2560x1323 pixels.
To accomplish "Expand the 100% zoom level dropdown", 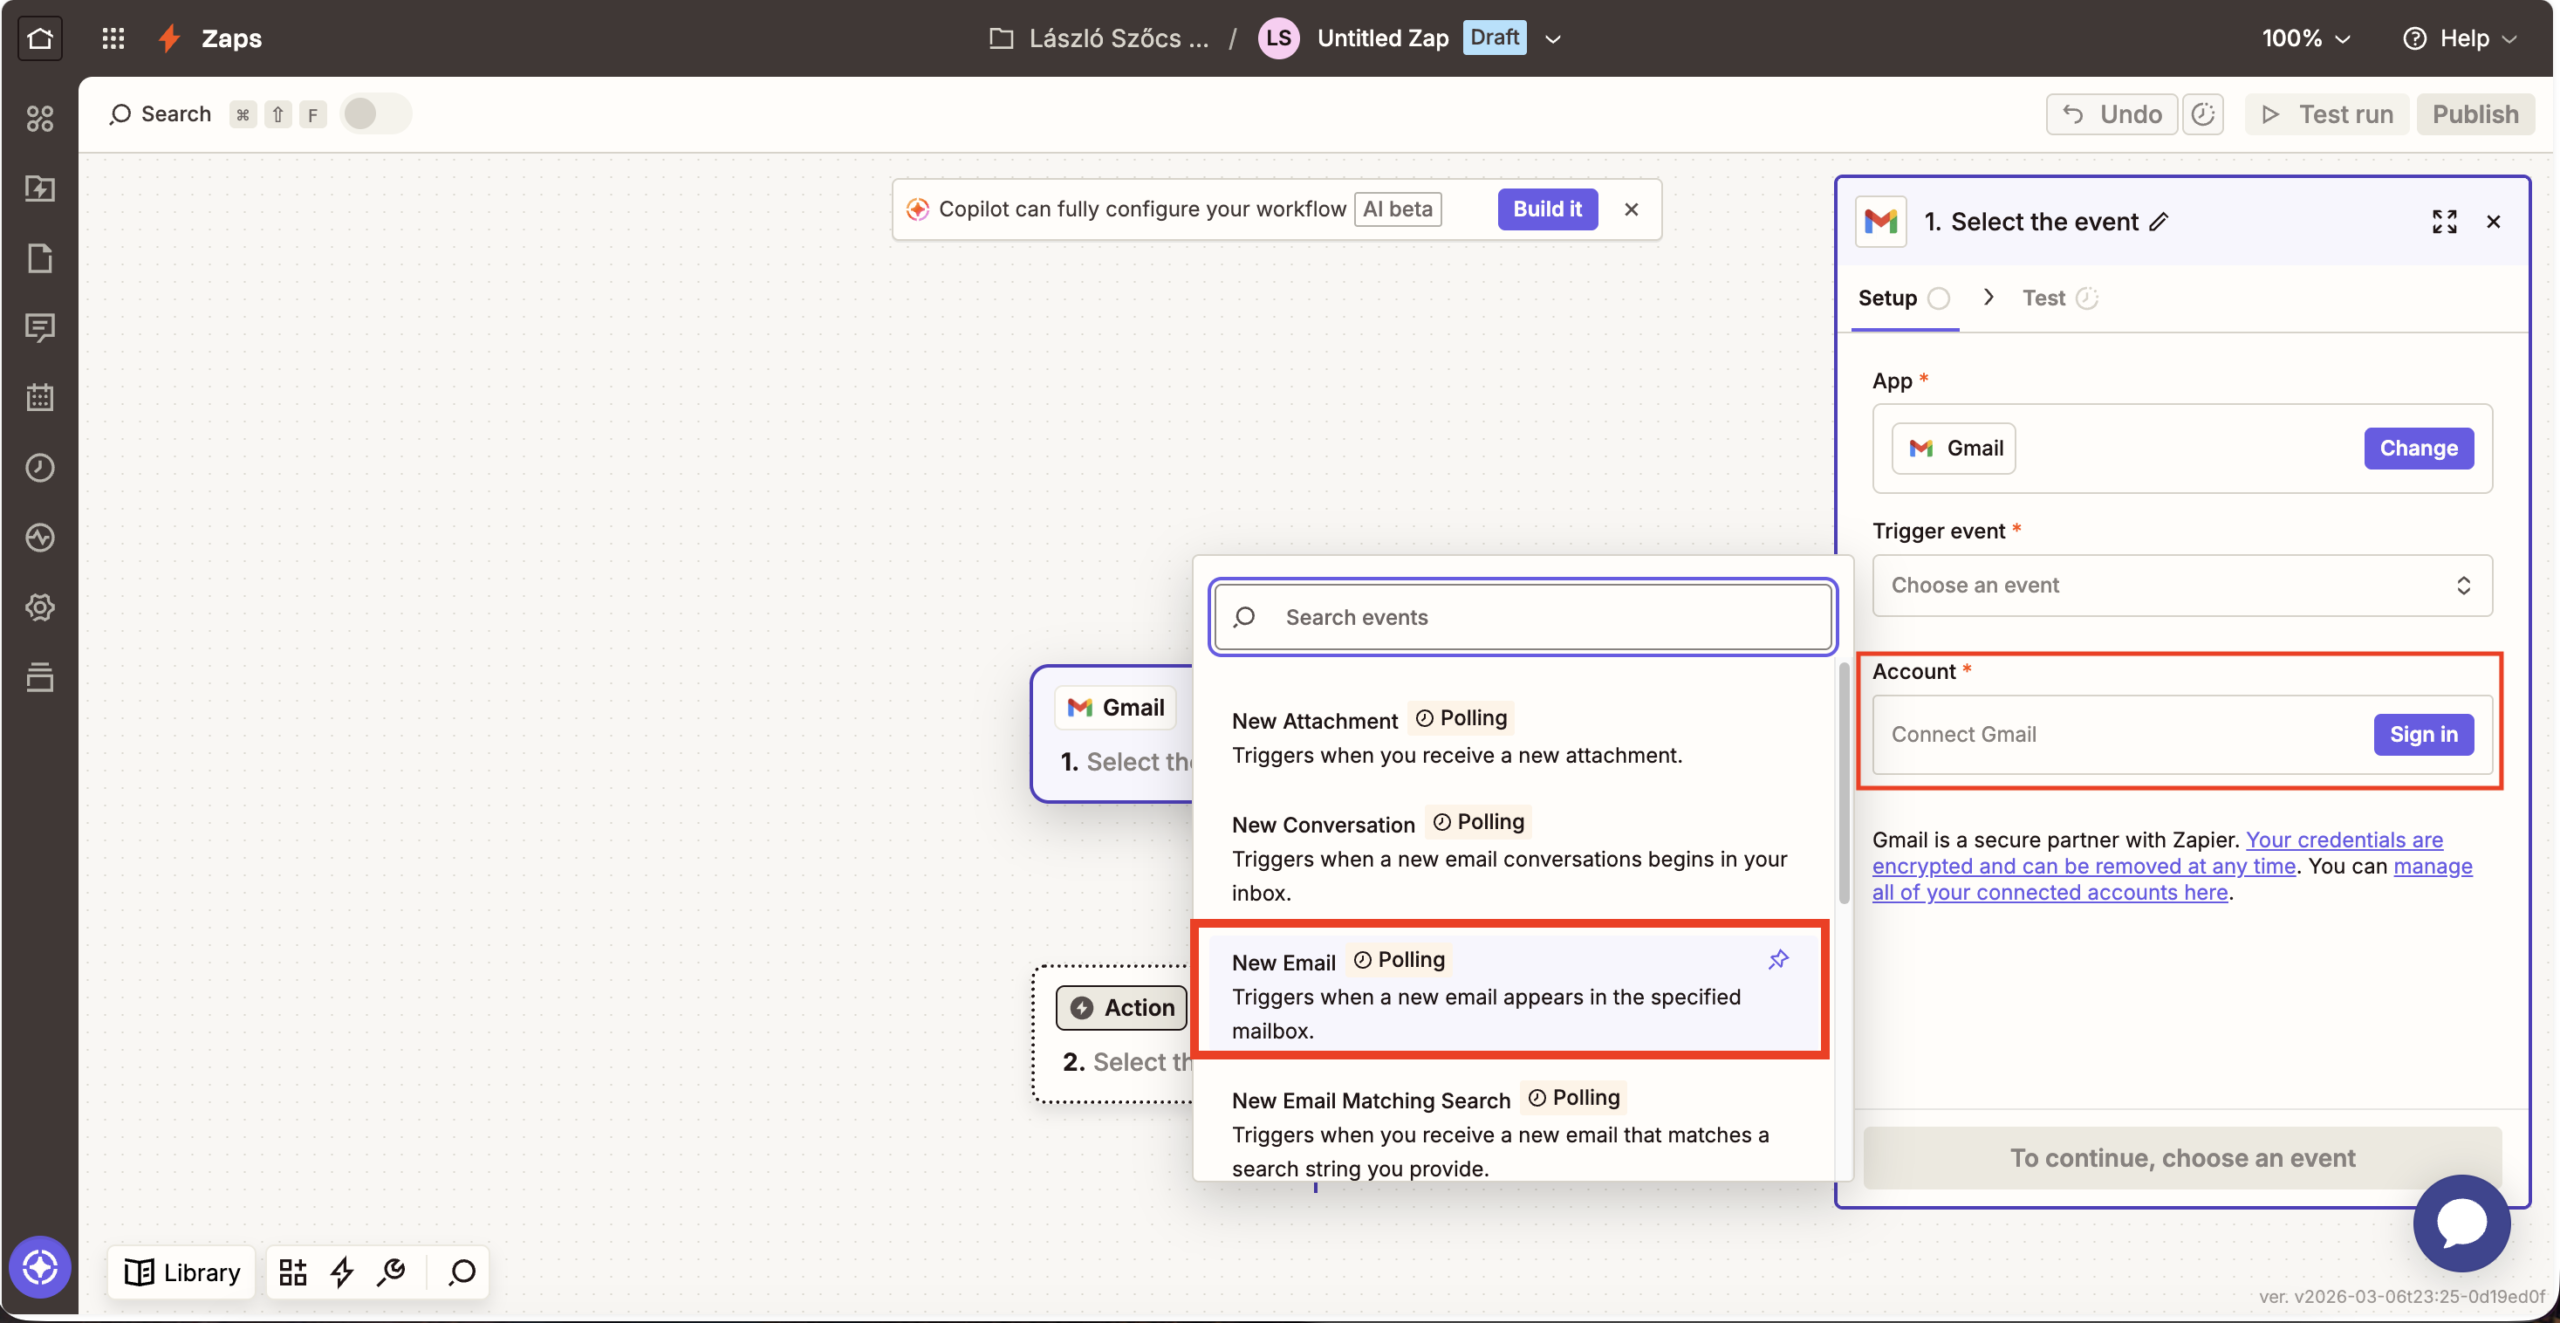I will pos(2306,38).
